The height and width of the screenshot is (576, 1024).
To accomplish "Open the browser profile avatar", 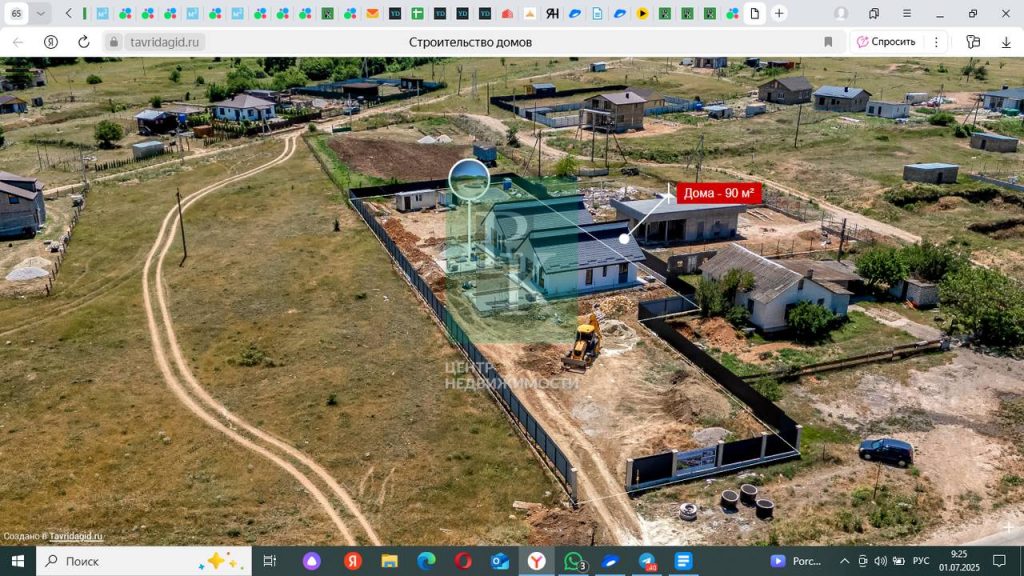I will 841,13.
